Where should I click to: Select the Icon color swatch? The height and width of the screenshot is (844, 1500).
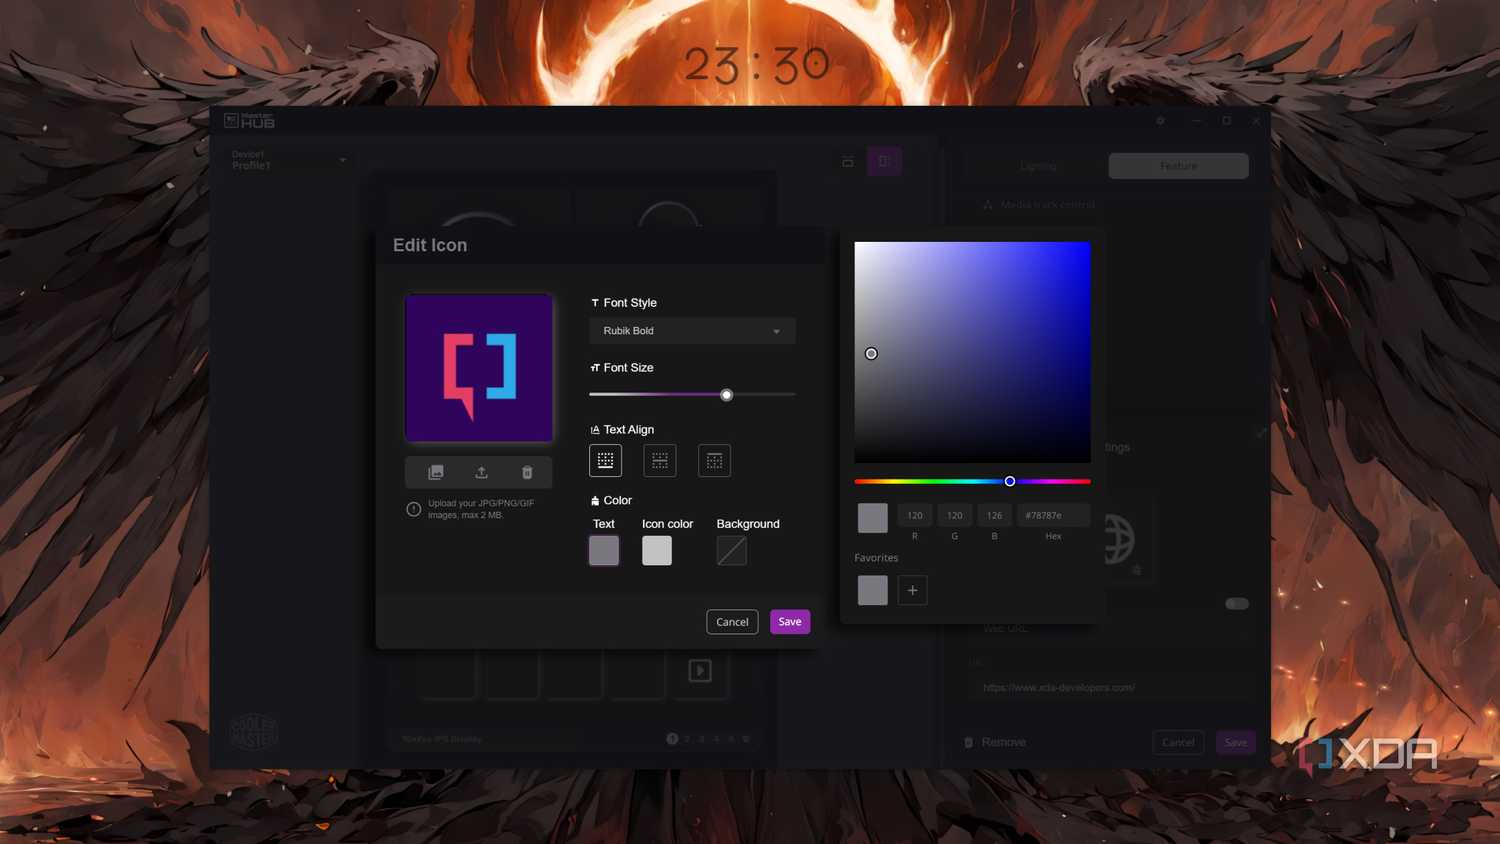point(657,550)
